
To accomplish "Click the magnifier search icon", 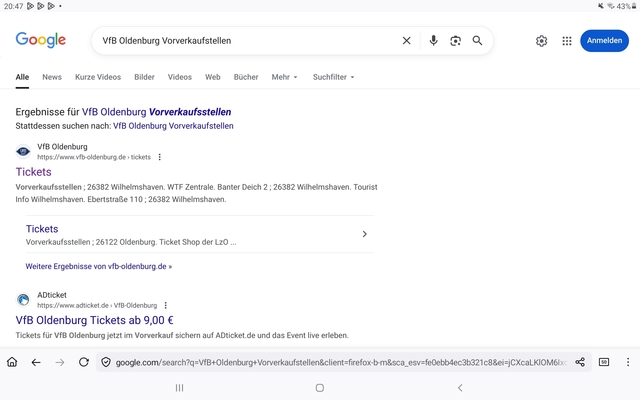I will pyautogui.click(x=477, y=41).
